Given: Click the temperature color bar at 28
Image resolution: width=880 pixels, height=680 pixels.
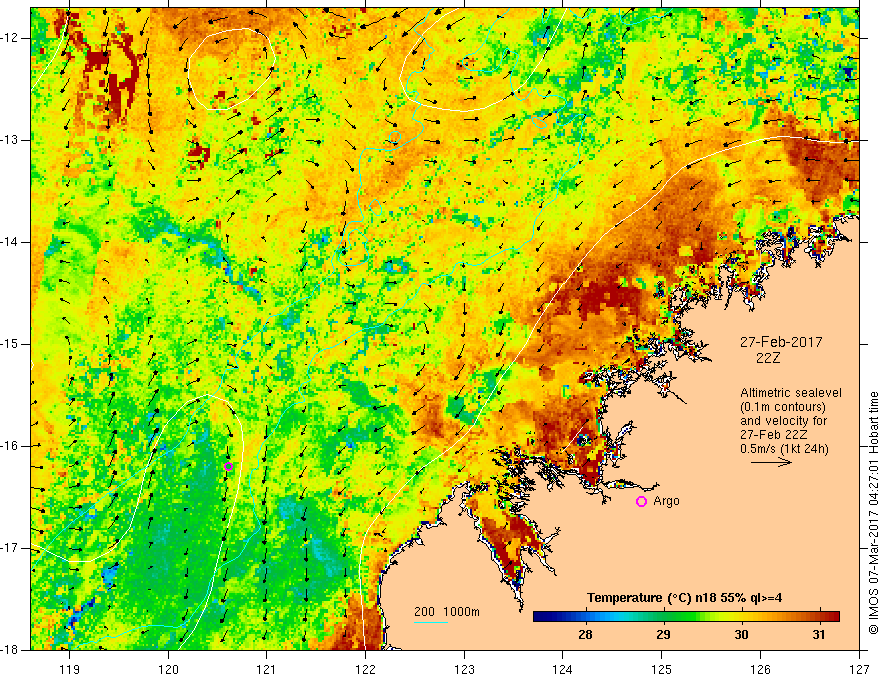Looking at the screenshot, I should pos(585,617).
